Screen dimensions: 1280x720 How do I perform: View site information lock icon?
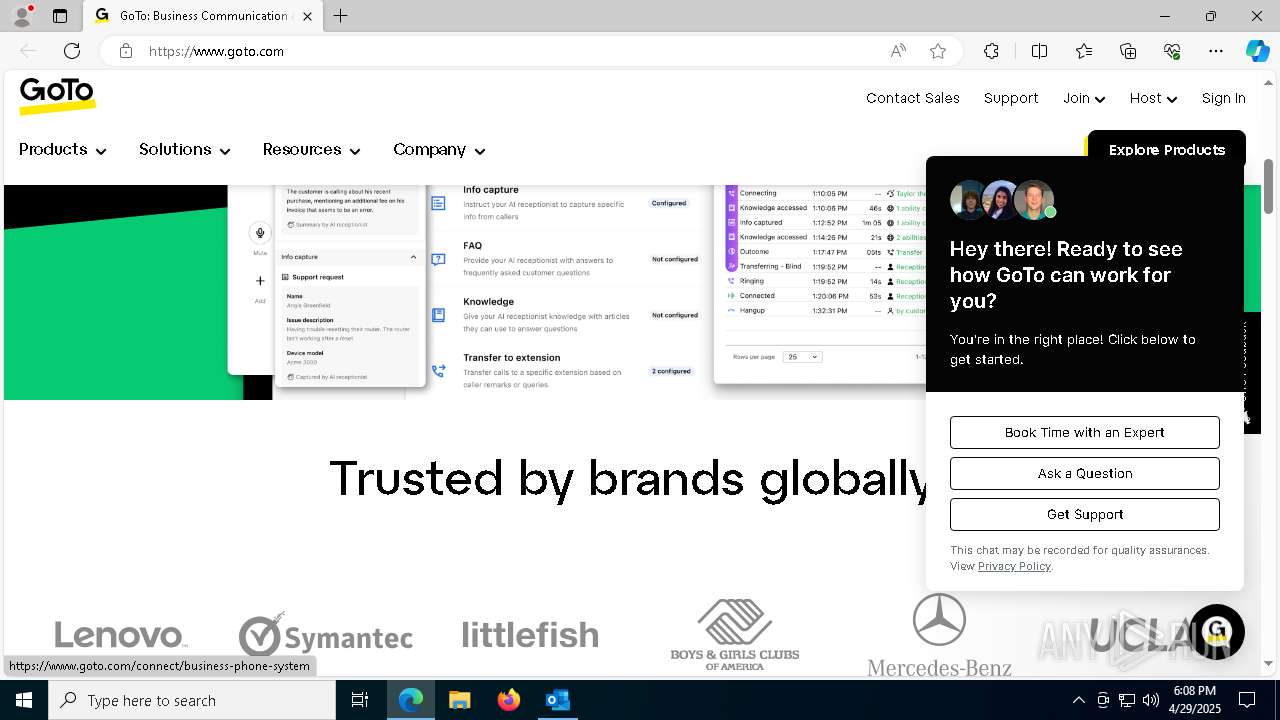pyautogui.click(x=125, y=51)
